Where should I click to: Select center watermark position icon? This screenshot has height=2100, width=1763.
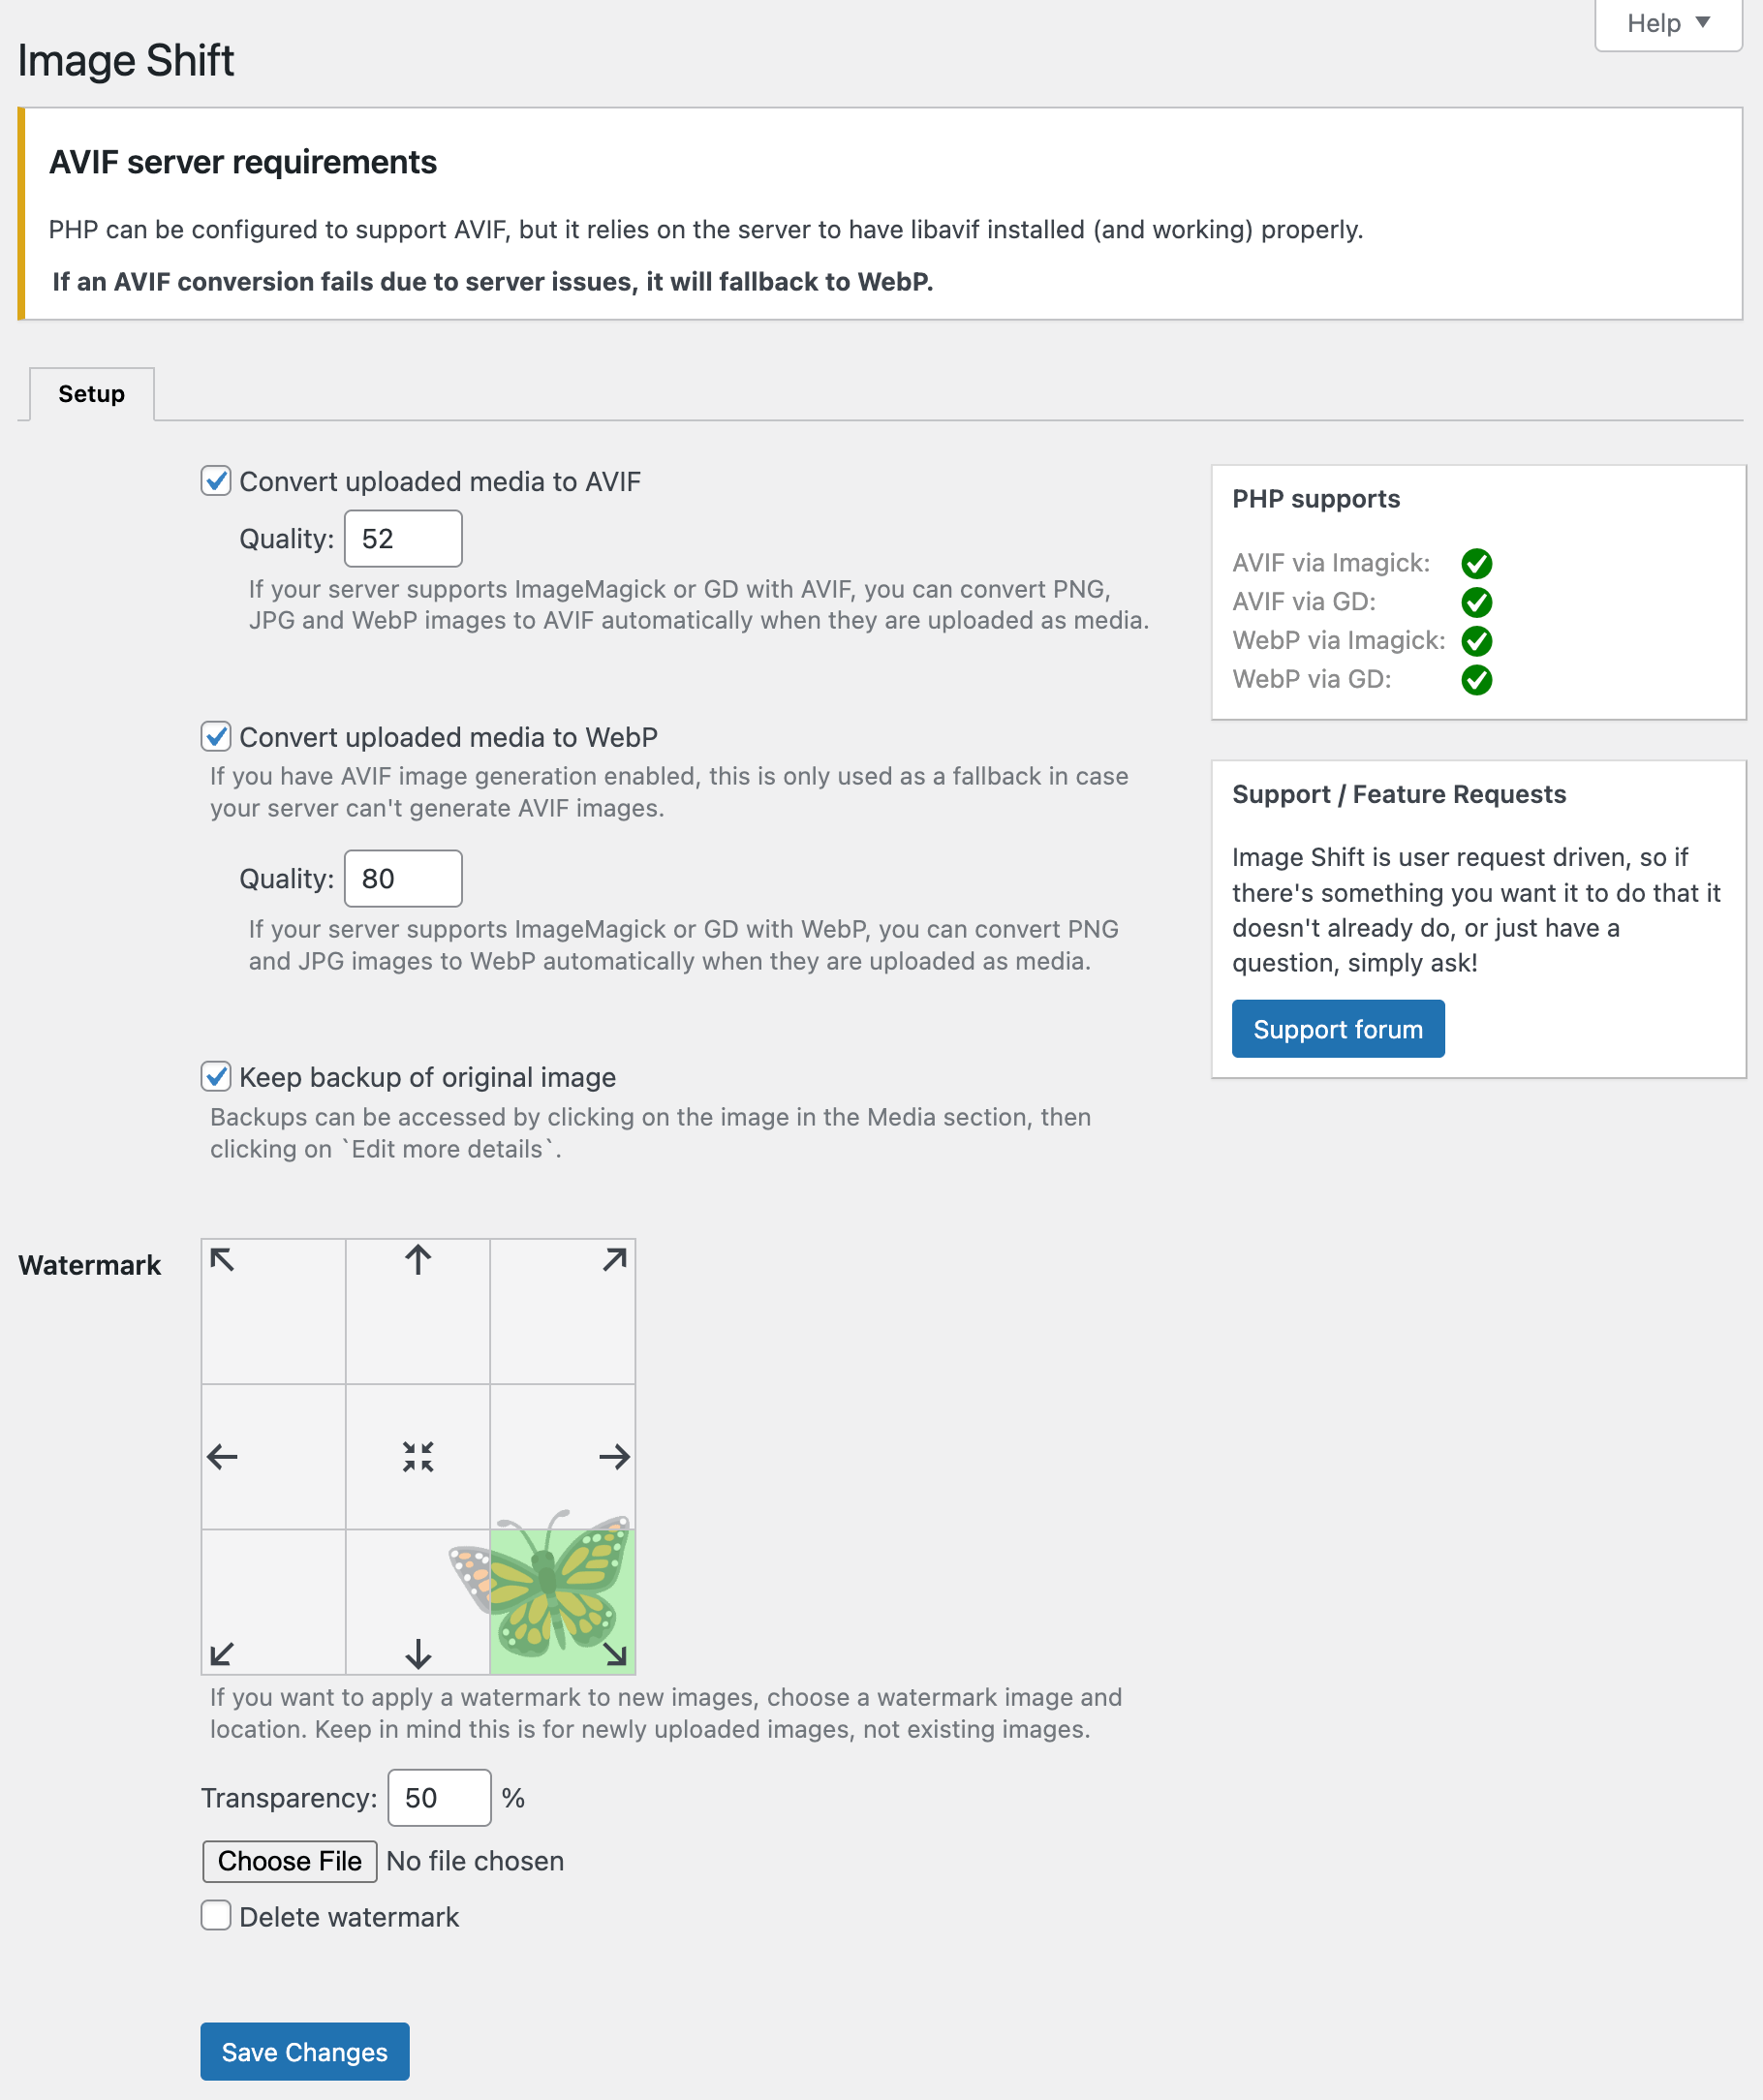click(418, 1457)
